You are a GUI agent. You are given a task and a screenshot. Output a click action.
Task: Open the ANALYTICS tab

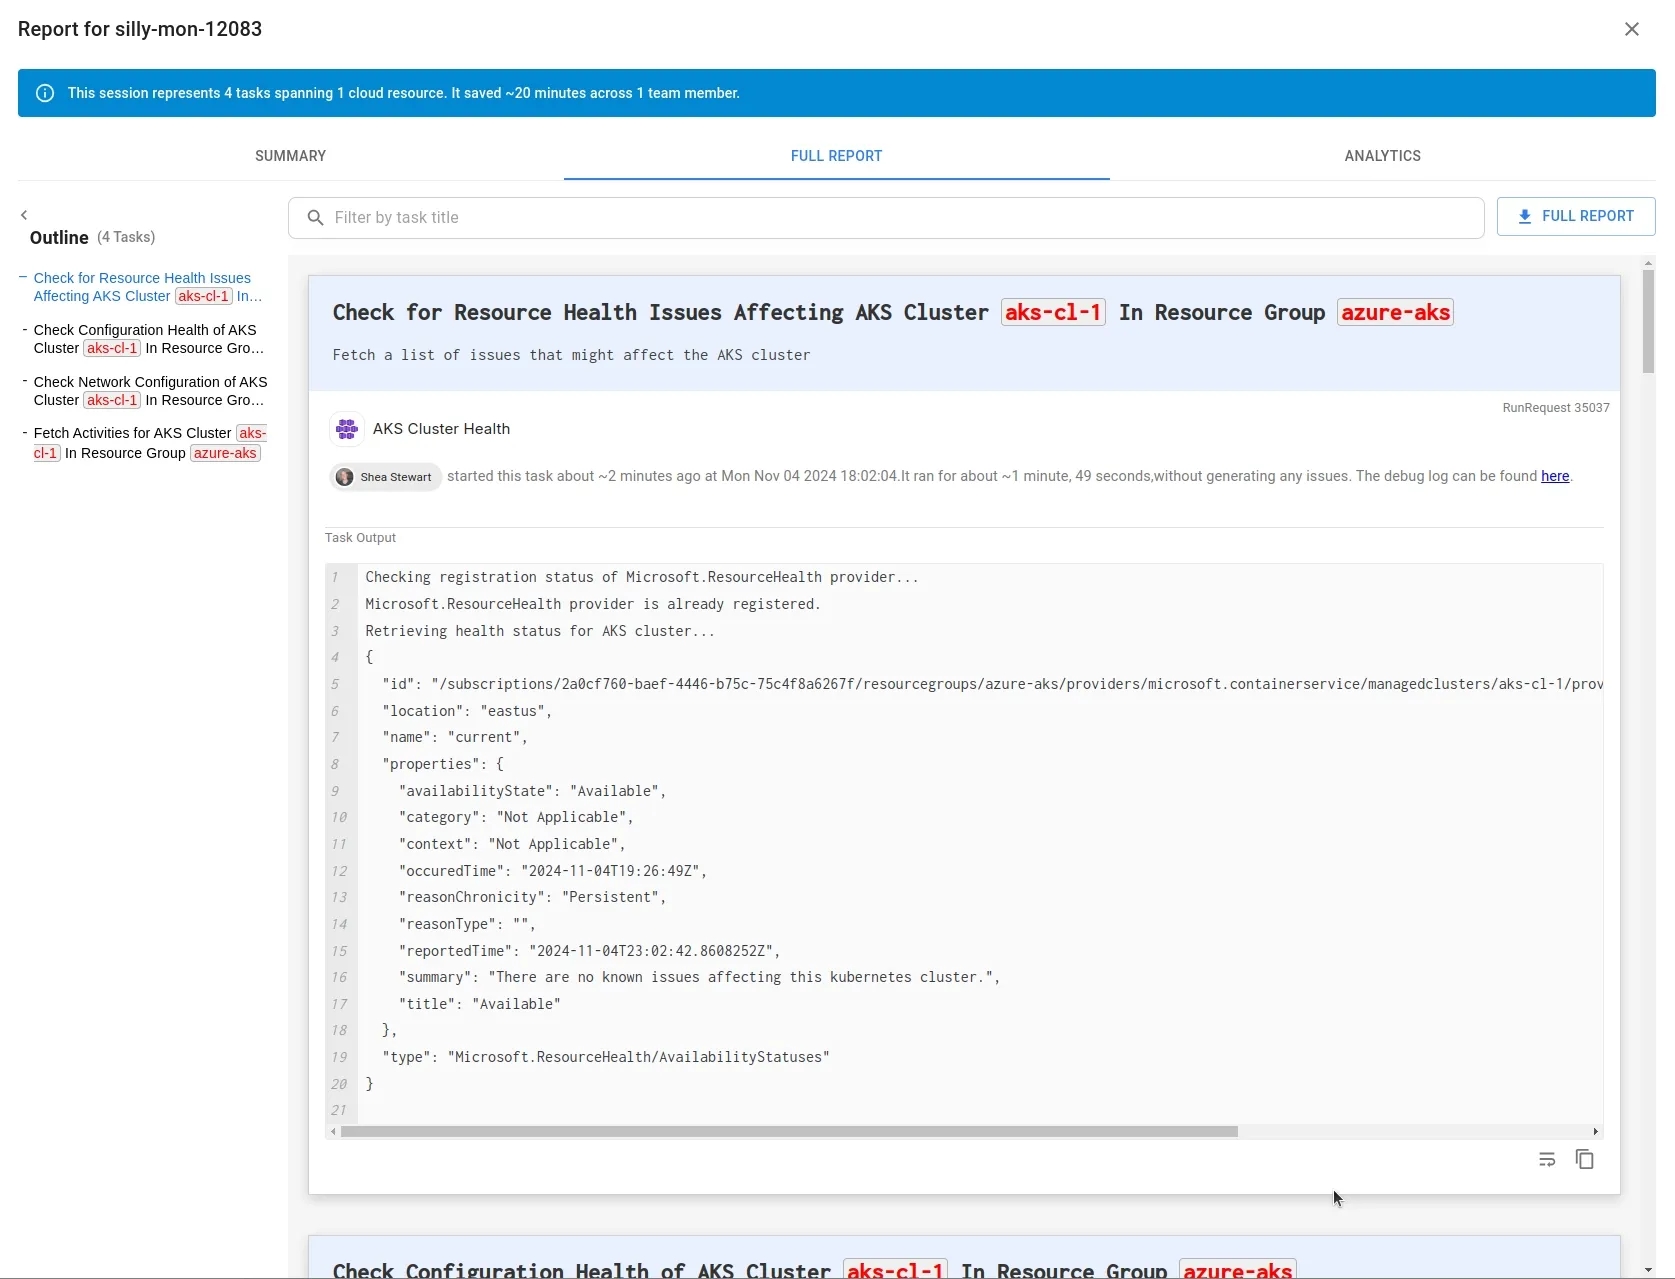point(1382,156)
